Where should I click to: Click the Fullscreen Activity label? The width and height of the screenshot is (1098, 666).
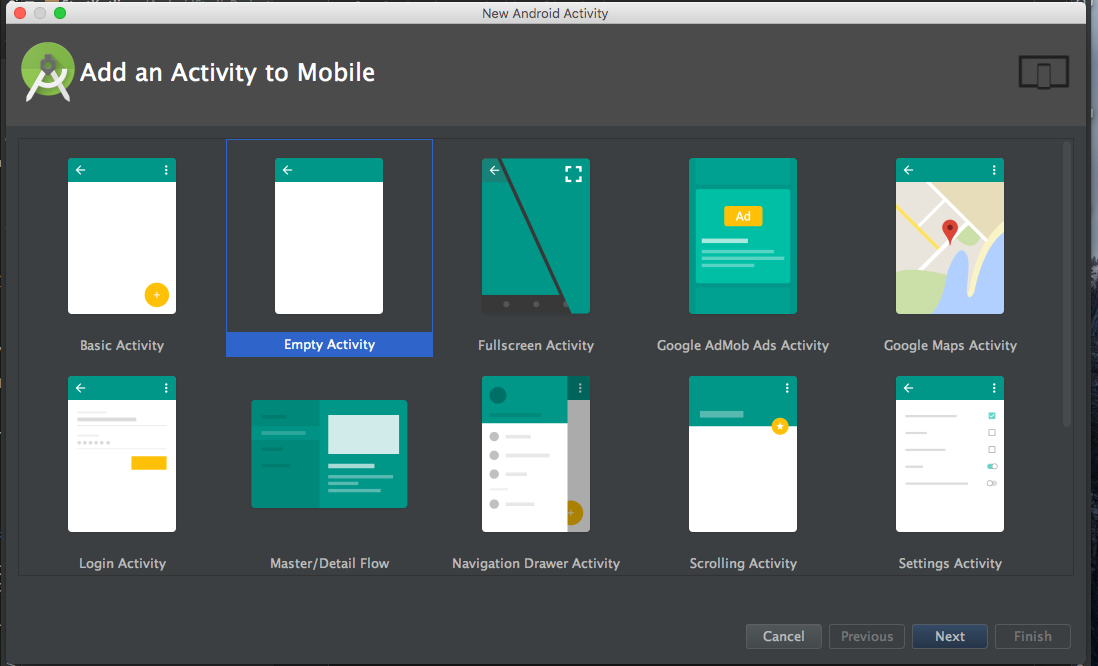tap(536, 345)
